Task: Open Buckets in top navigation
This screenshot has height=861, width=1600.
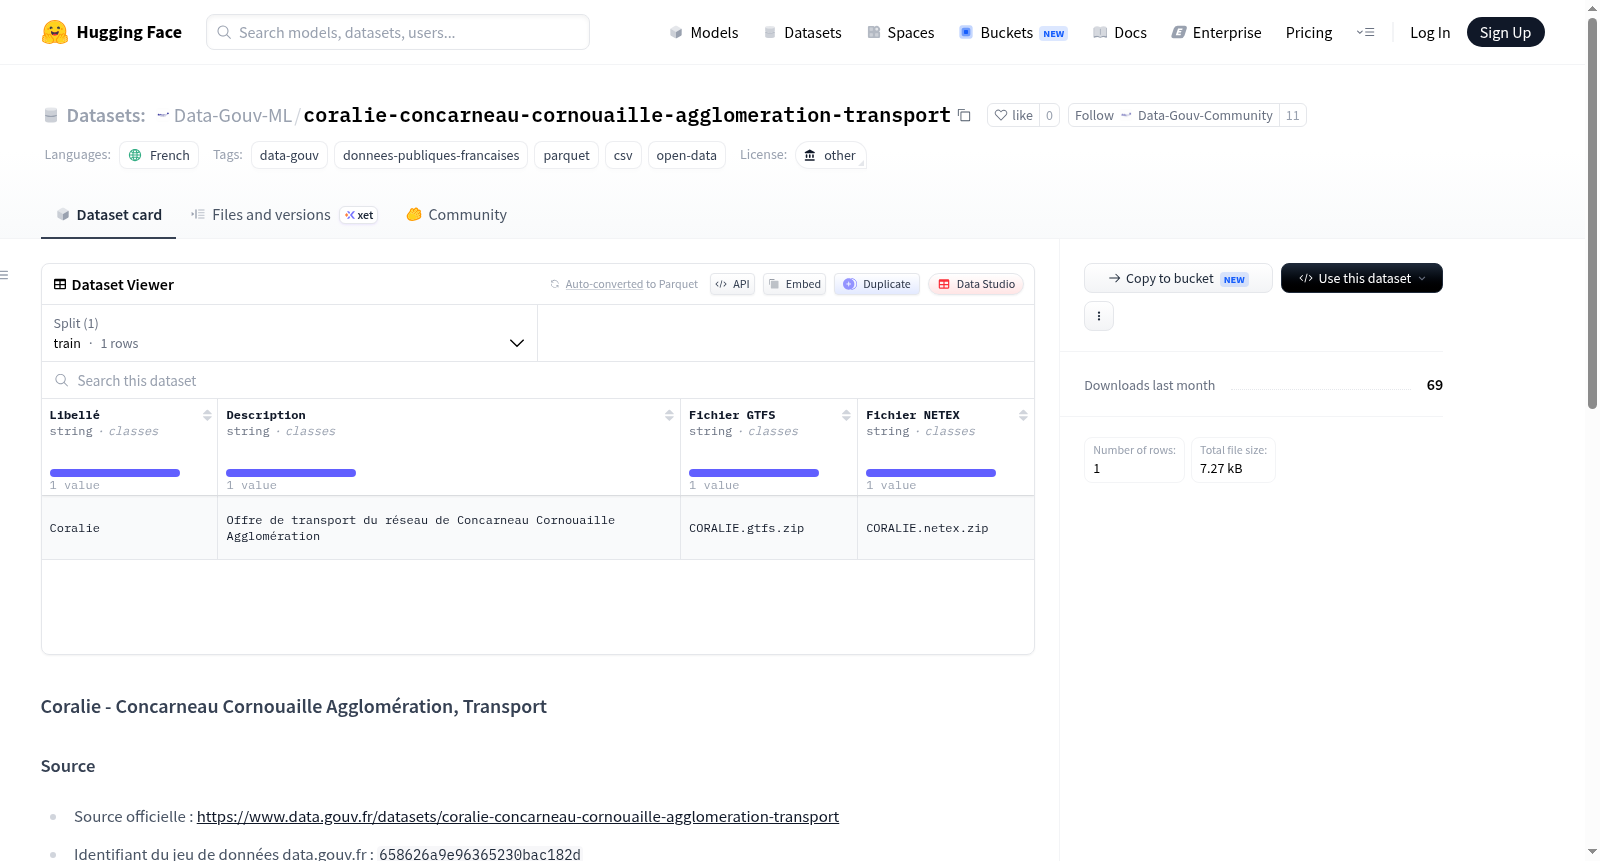Action: (x=1013, y=32)
